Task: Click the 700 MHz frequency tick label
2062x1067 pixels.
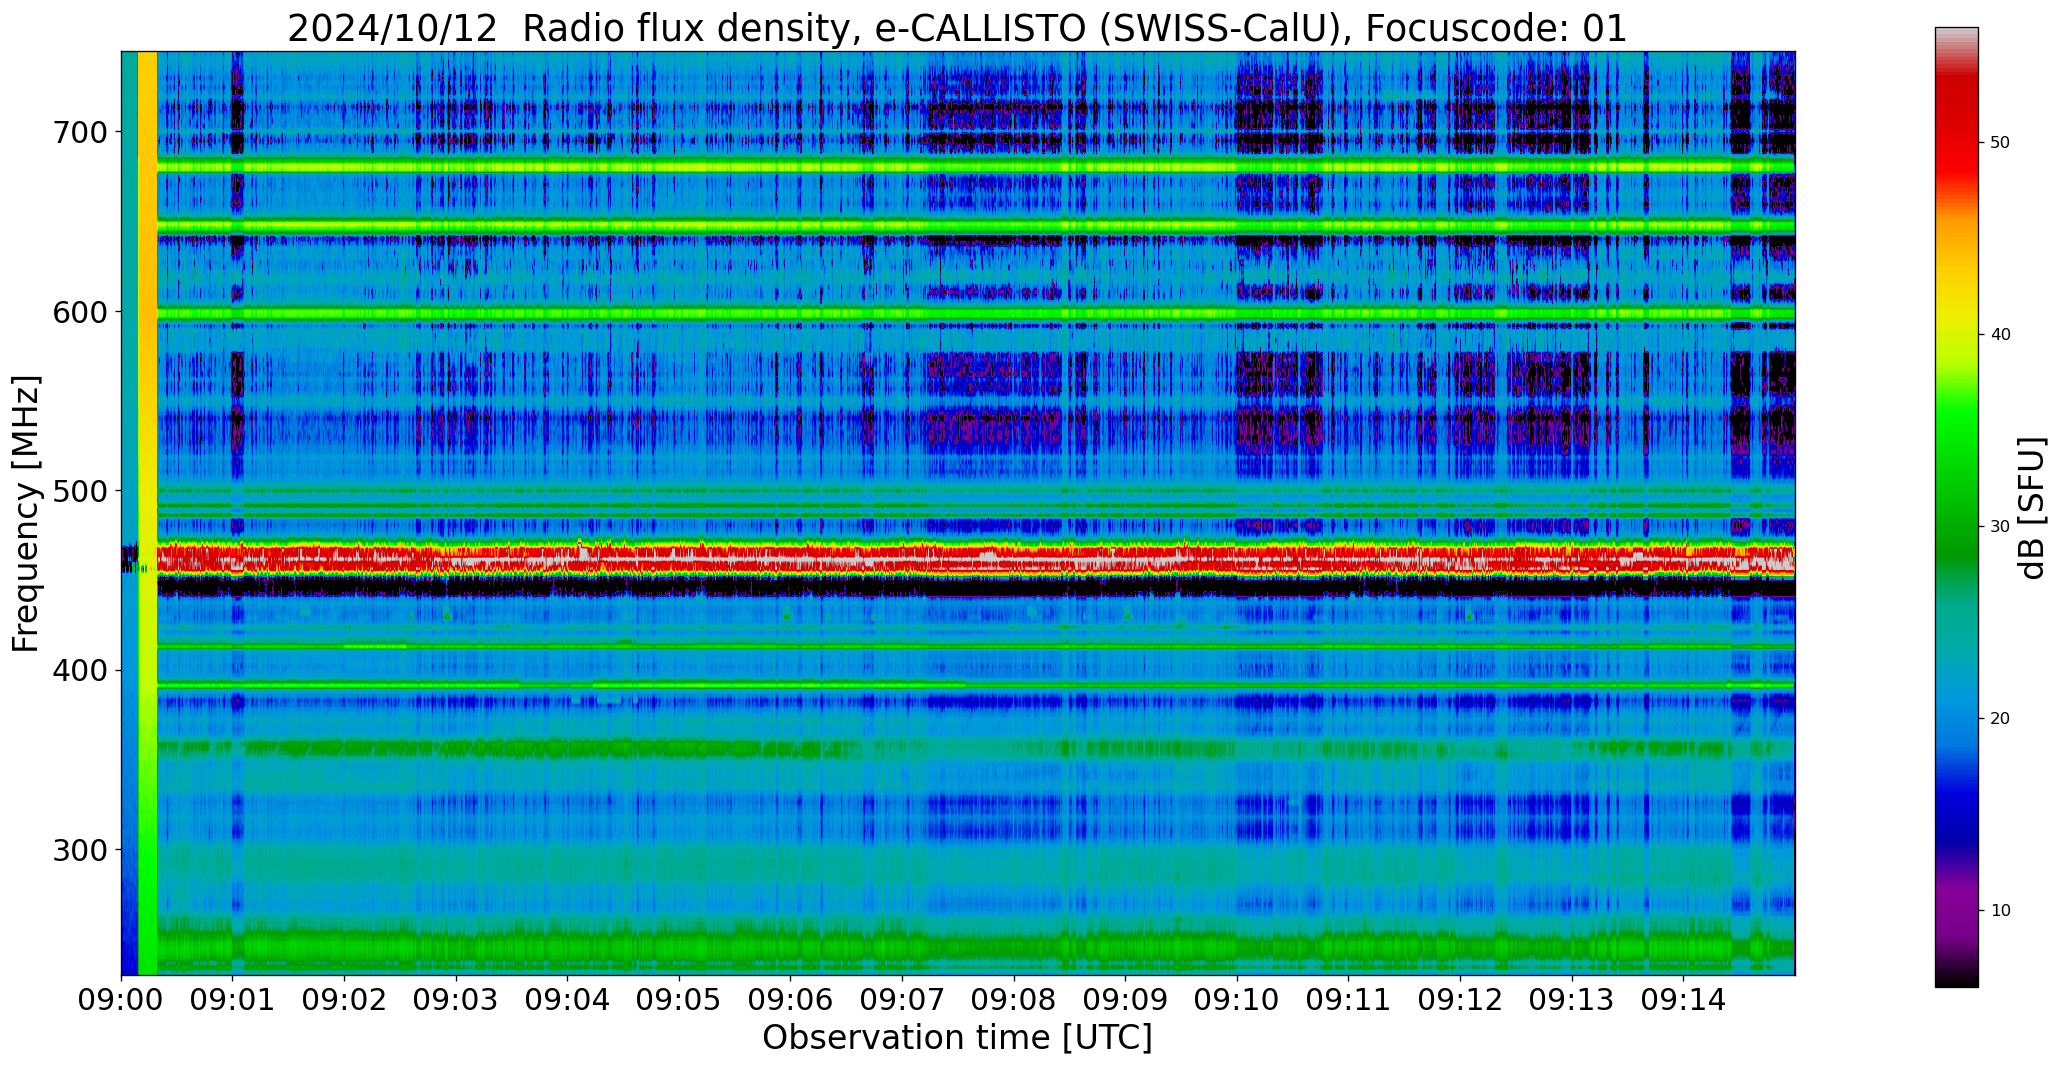Action: [x=80, y=132]
